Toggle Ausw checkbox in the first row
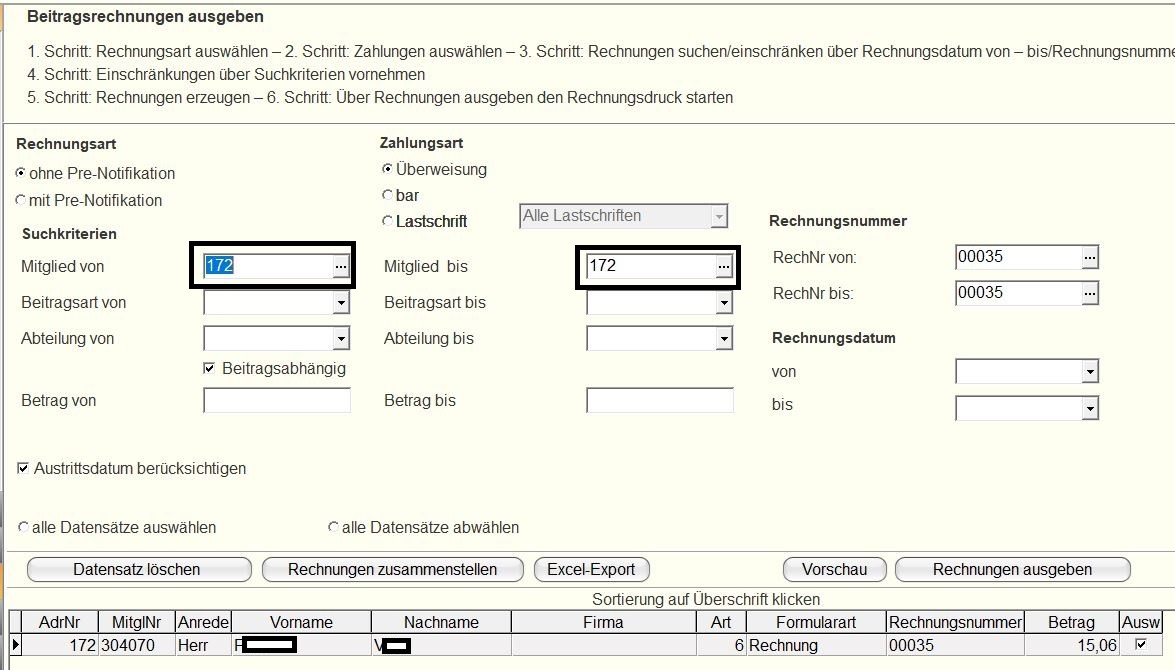Viewport: 1175px width, 670px height. point(1141,645)
